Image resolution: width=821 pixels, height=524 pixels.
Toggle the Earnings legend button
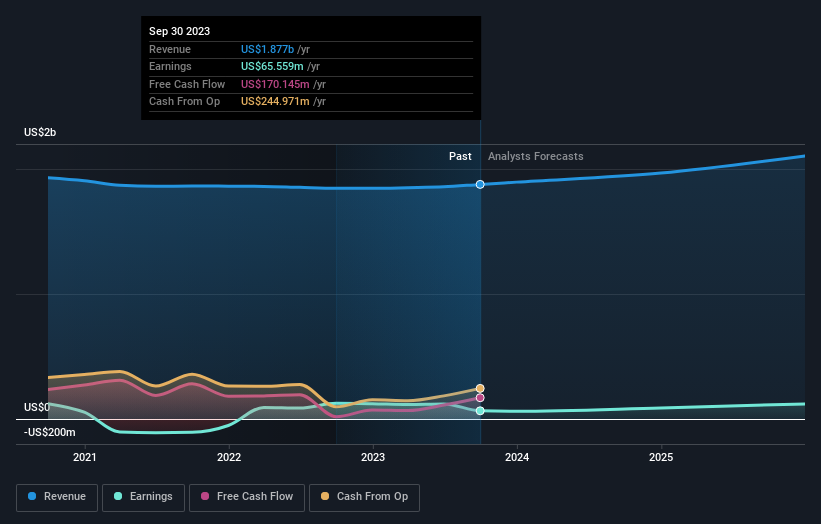[143, 497]
